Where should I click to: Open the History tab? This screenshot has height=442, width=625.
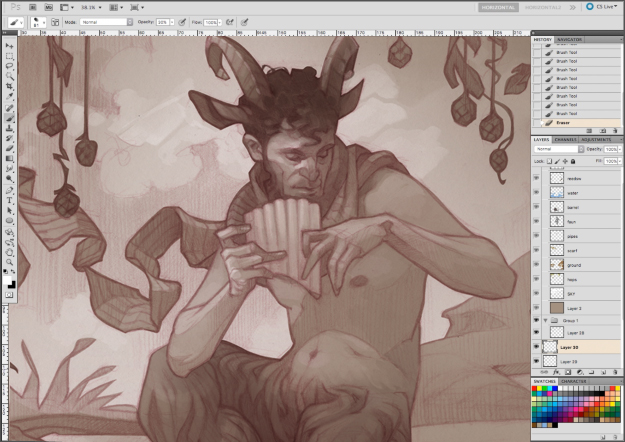pyautogui.click(x=542, y=39)
